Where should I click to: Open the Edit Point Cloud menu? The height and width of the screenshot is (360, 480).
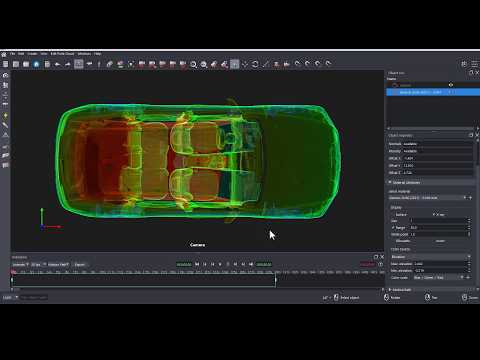pos(62,54)
